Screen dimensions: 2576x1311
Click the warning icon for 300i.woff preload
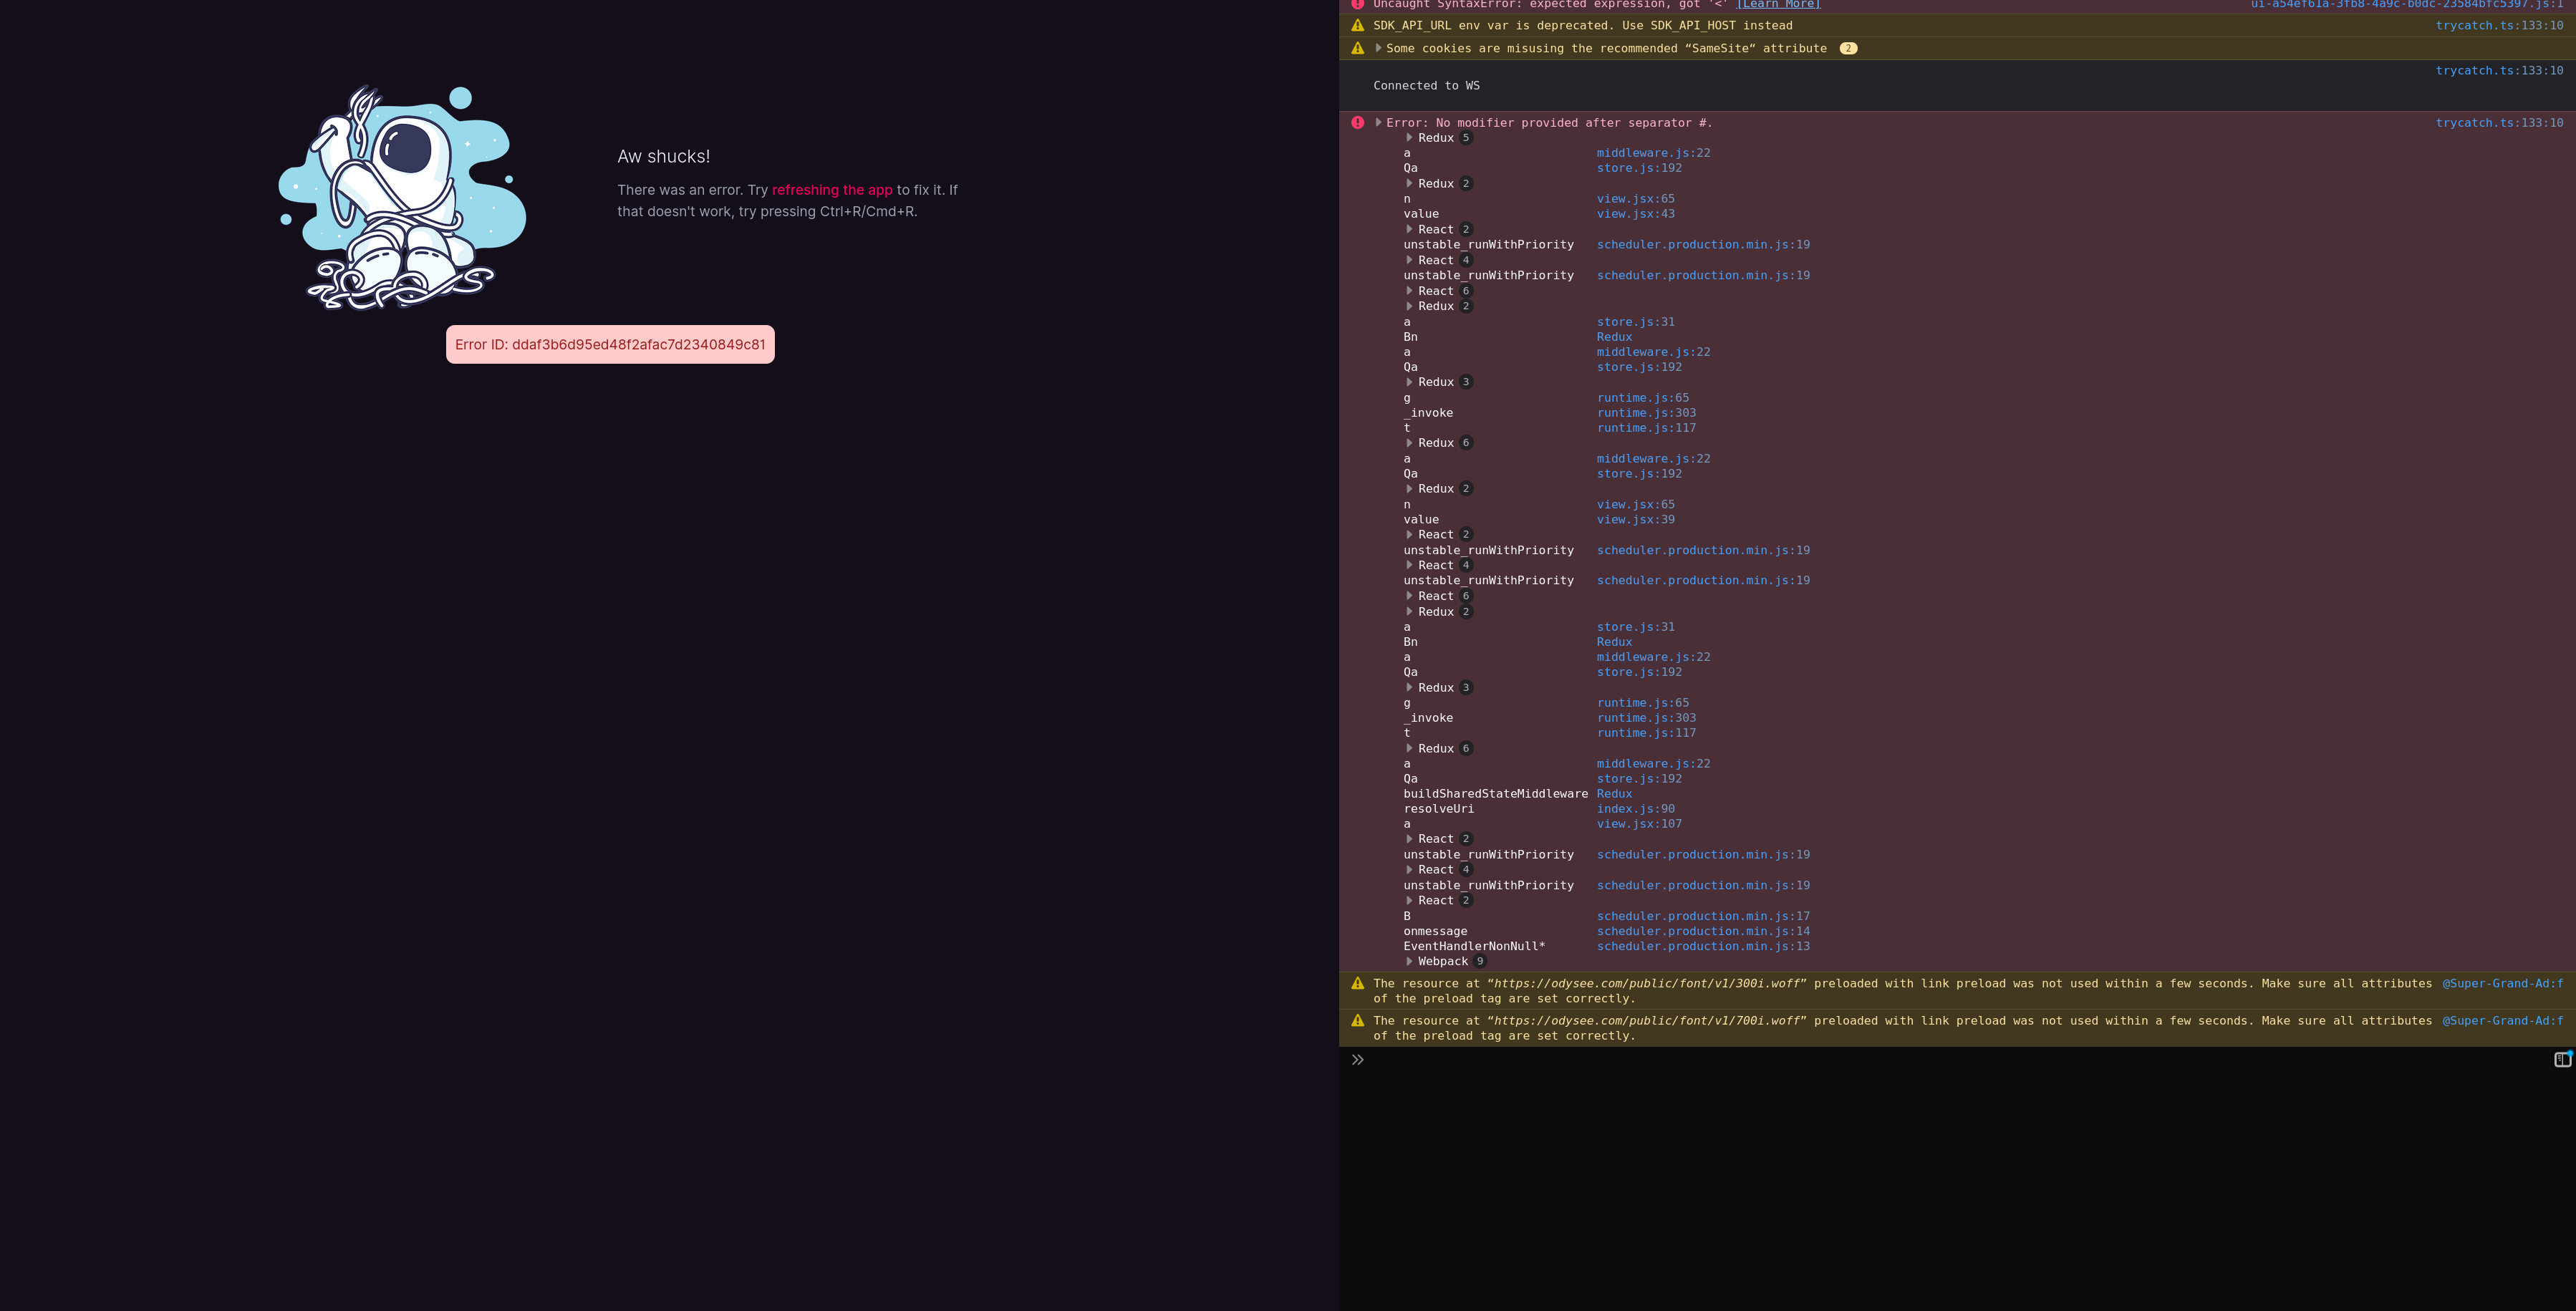(1357, 984)
